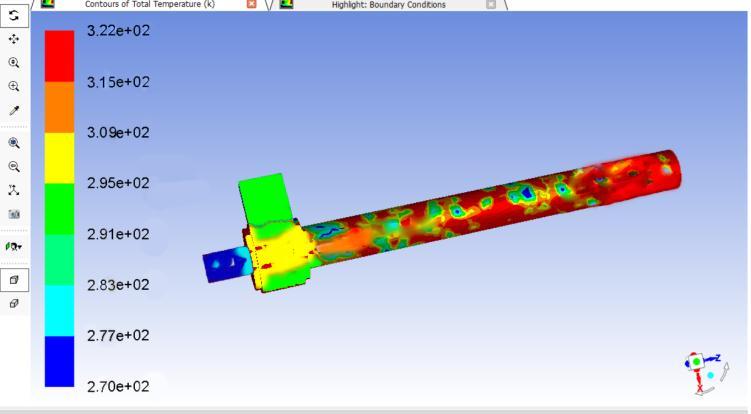Select the Zoom In/Out magnifier tool
Viewport: 751px width, 414px height.
pyautogui.click(x=14, y=63)
